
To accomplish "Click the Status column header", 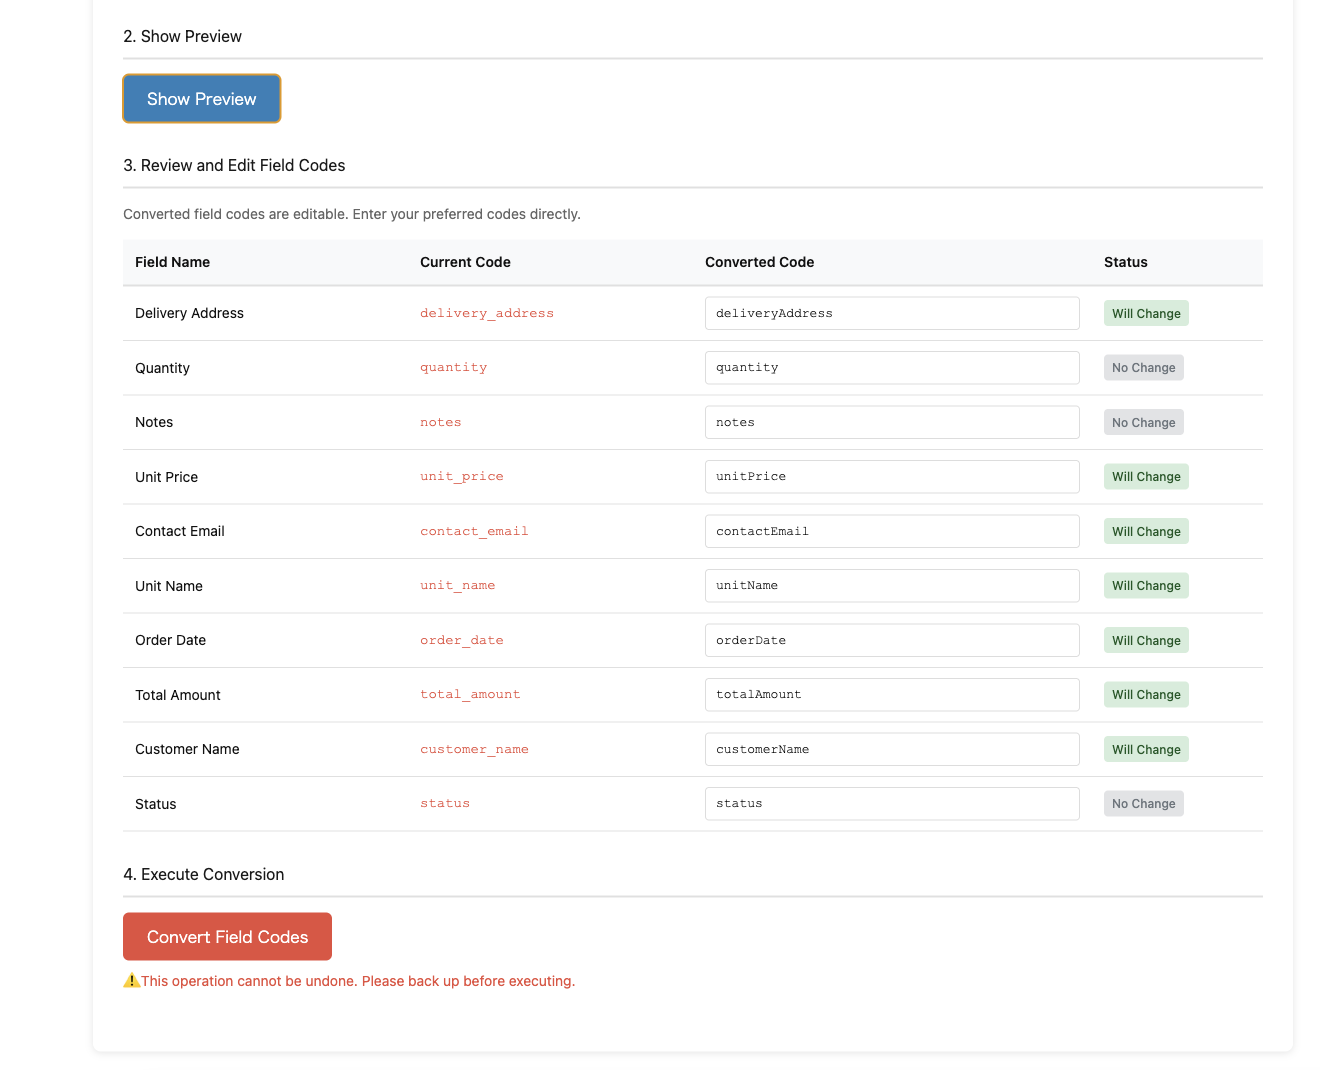I will coord(1126,262).
